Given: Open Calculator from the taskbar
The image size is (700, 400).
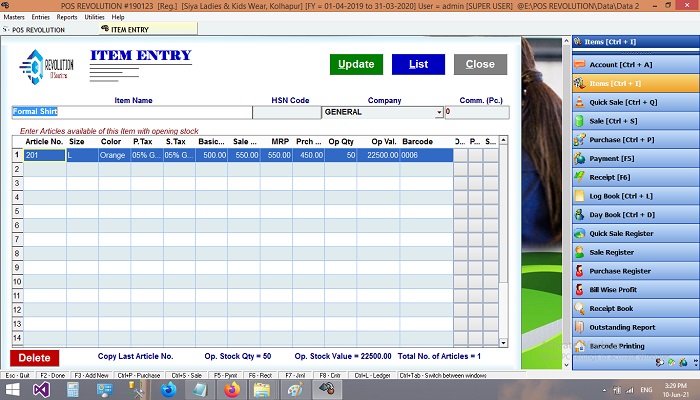Looking at the screenshot, I should tap(73, 390).
